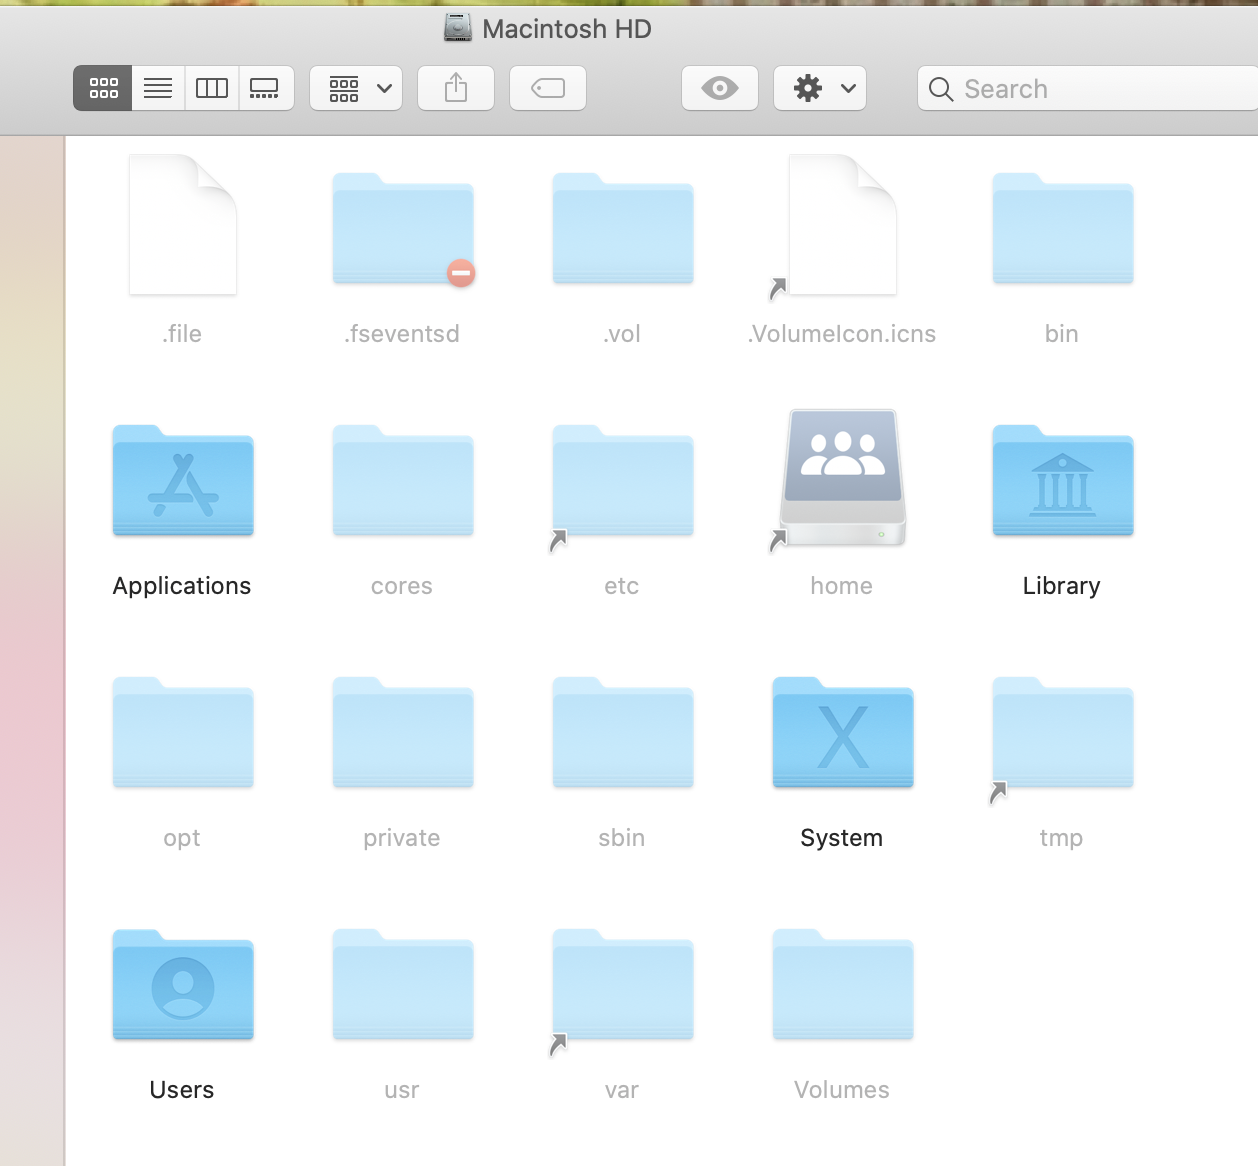
Task: Select the .vol folder icon
Action: pyautogui.click(x=623, y=229)
